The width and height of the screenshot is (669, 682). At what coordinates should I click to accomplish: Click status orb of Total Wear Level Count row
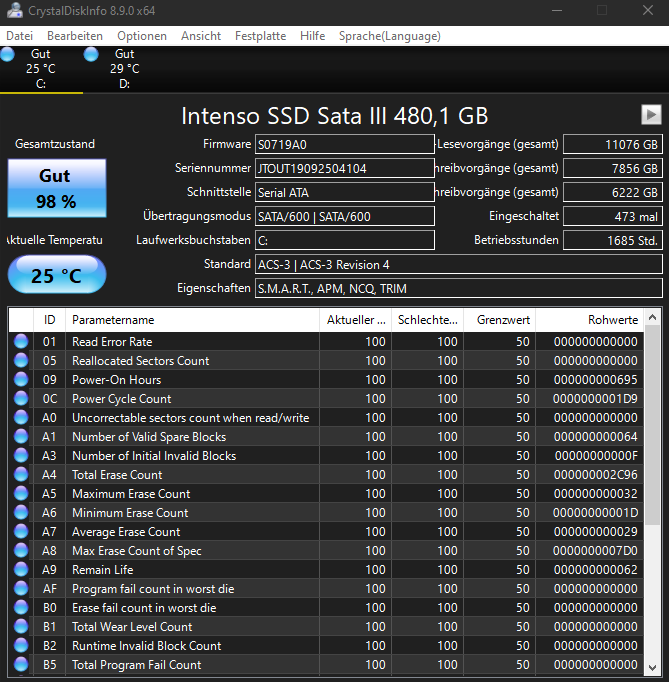point(21,626)
